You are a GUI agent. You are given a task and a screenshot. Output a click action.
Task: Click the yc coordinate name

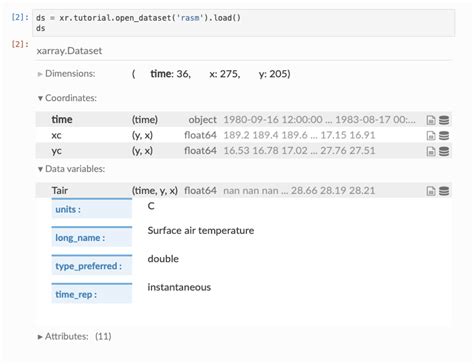pos(56,151)
